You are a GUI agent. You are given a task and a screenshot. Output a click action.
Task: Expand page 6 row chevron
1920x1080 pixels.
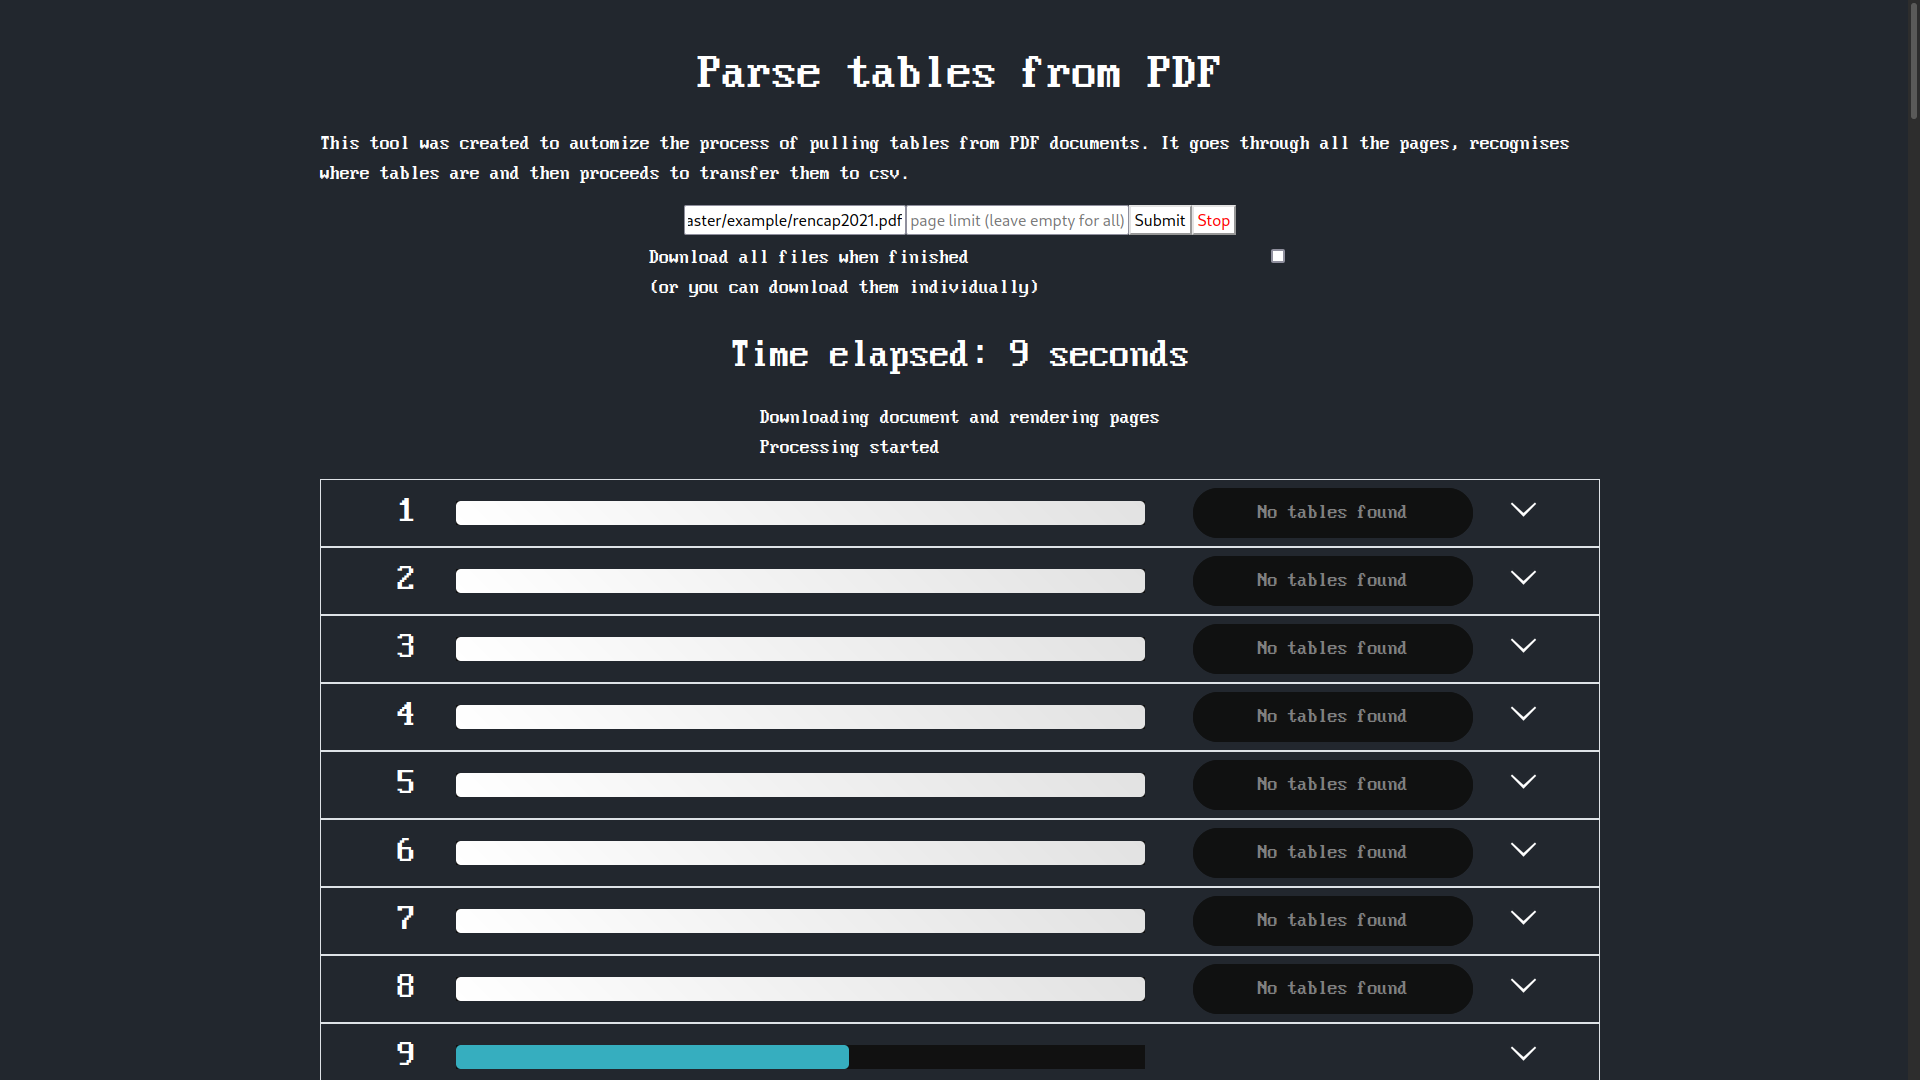coord(1523,850)
